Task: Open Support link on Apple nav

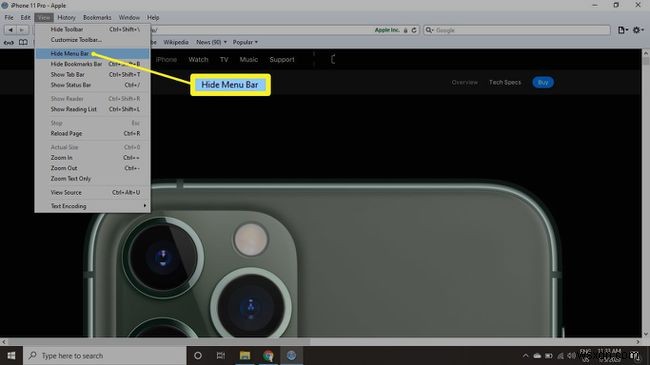Action: pos(282,59)
